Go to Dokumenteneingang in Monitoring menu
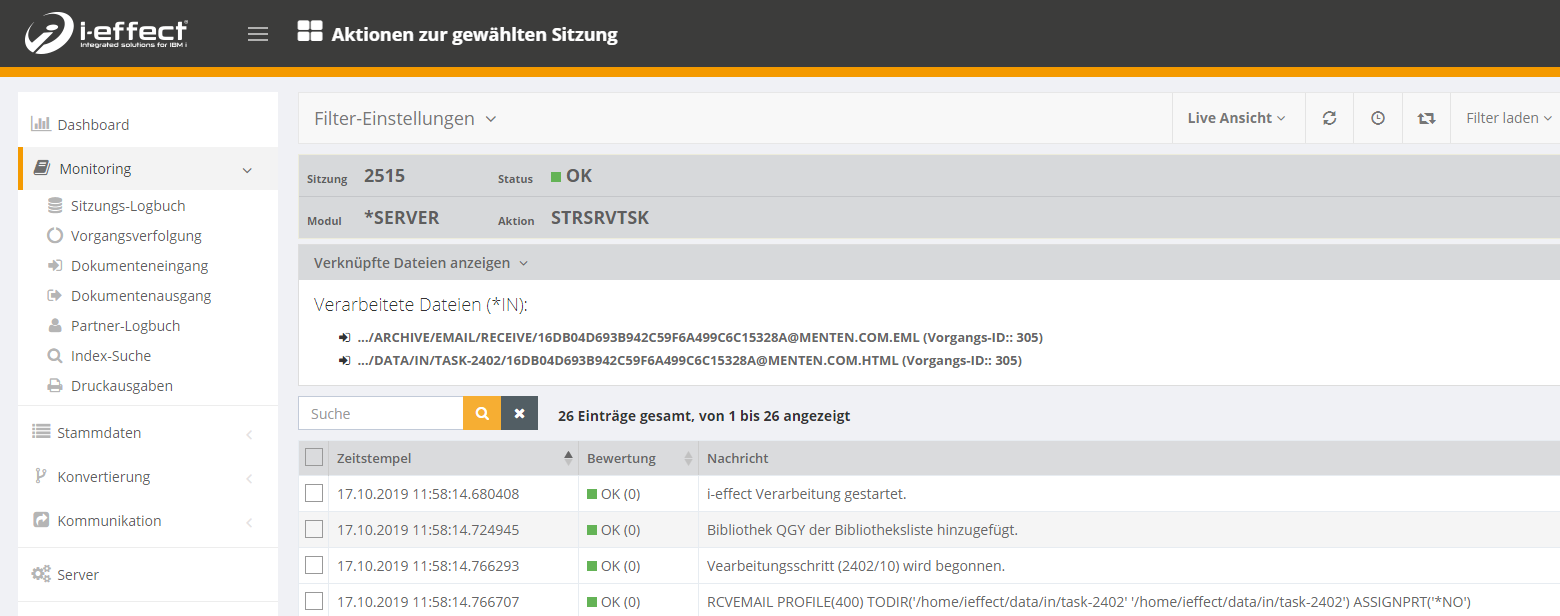Screen dimensions: 1560x616 [x=139, y=266]
